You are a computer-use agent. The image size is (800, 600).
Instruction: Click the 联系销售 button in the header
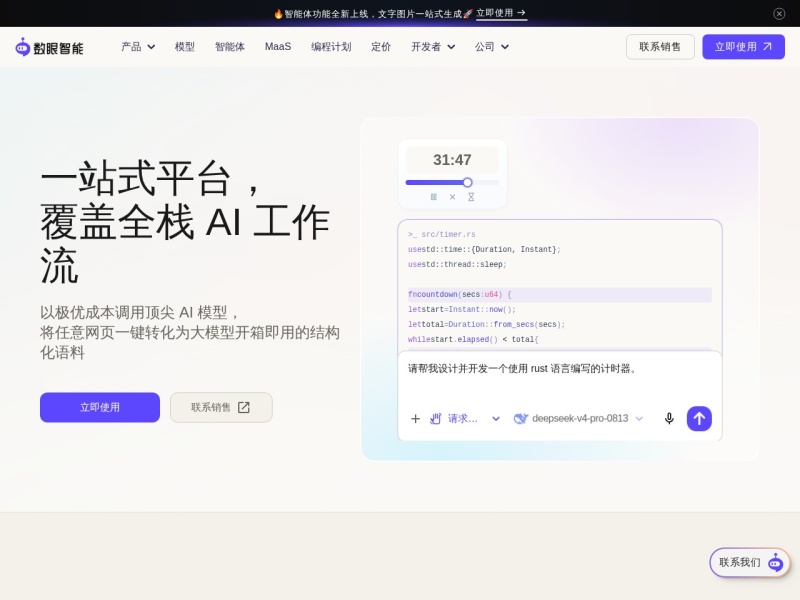point(660,47)
